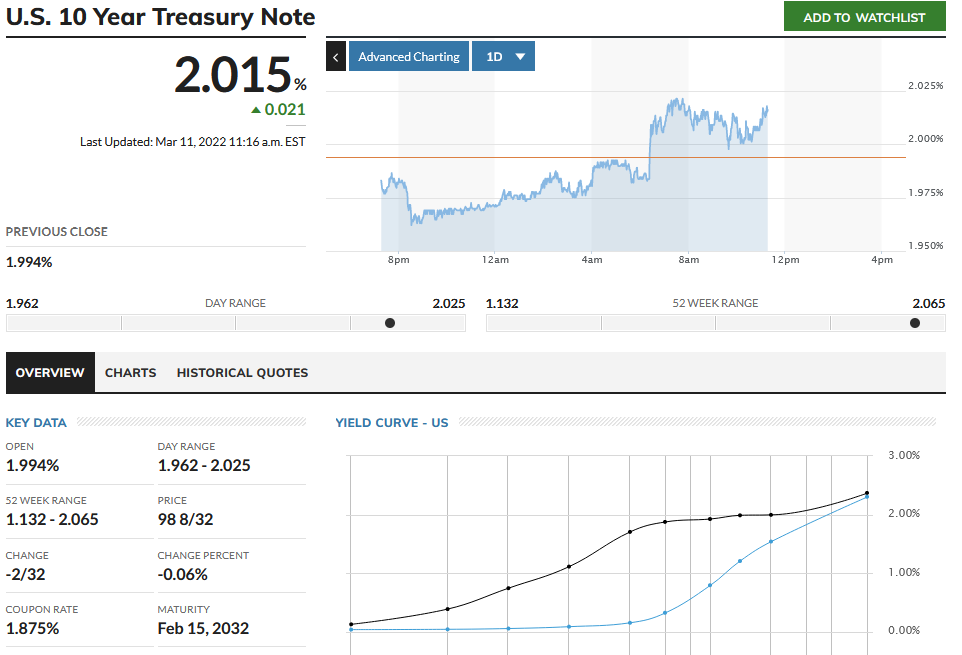The image size is (962, 655).
Task: Click the Last Updated timestamp text
Action: point(193,142)
